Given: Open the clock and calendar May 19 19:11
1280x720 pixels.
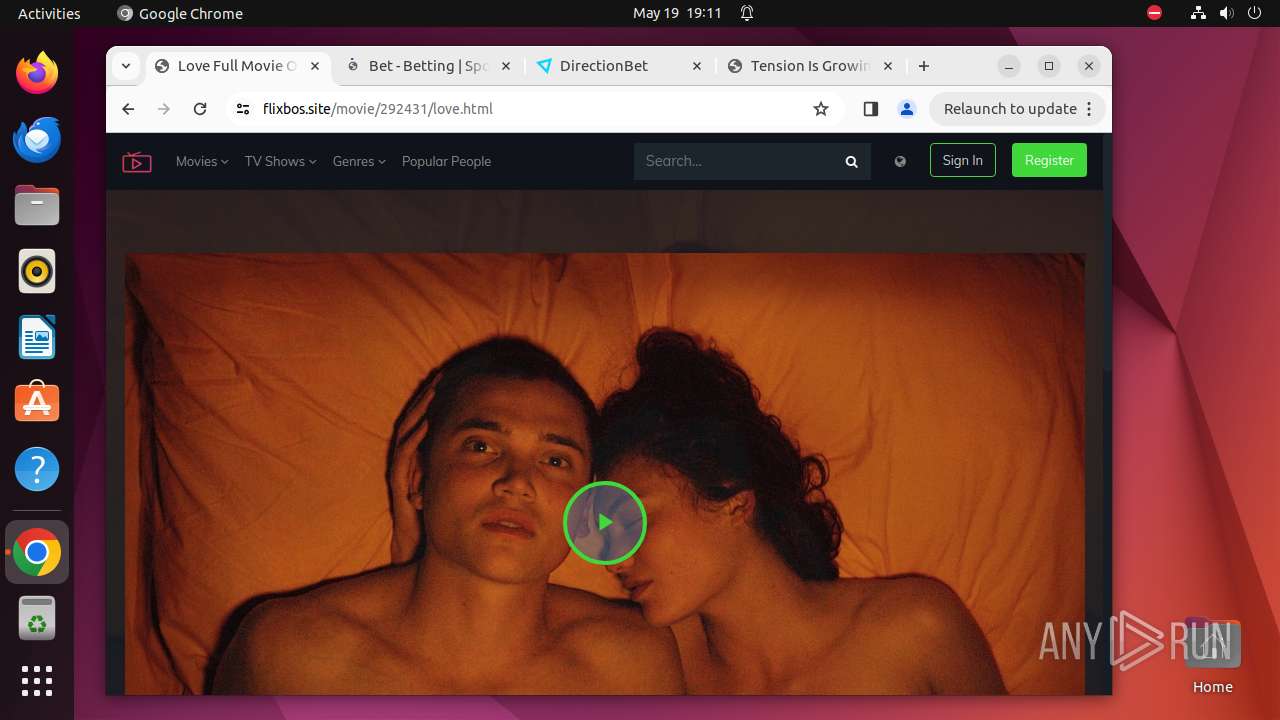Looking at the screenshot, I should [677, 13].
